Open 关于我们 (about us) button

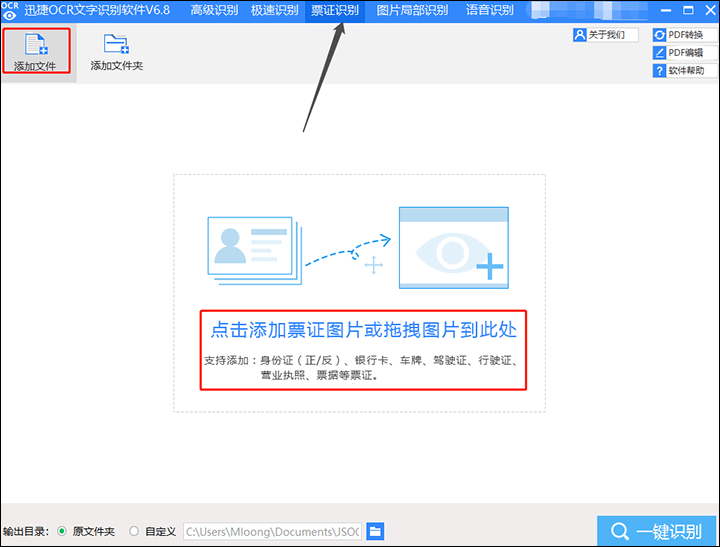[x=605, y=35]
